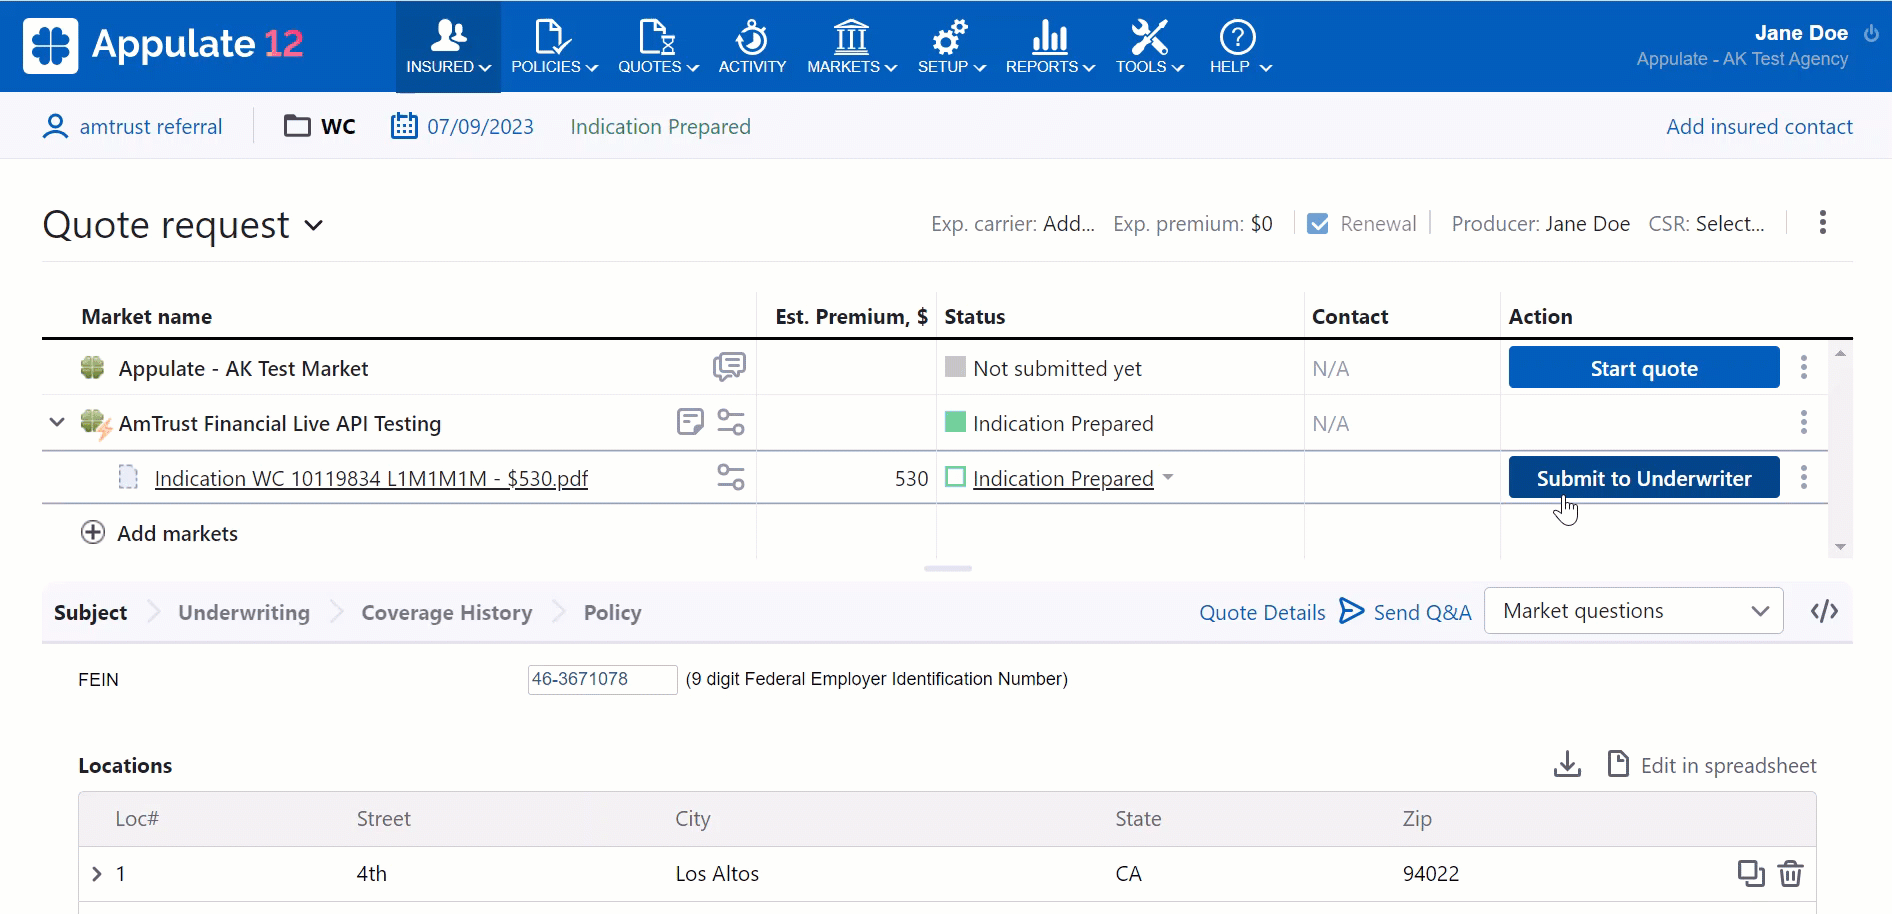Open the Insured menu

tap(448, 47)
